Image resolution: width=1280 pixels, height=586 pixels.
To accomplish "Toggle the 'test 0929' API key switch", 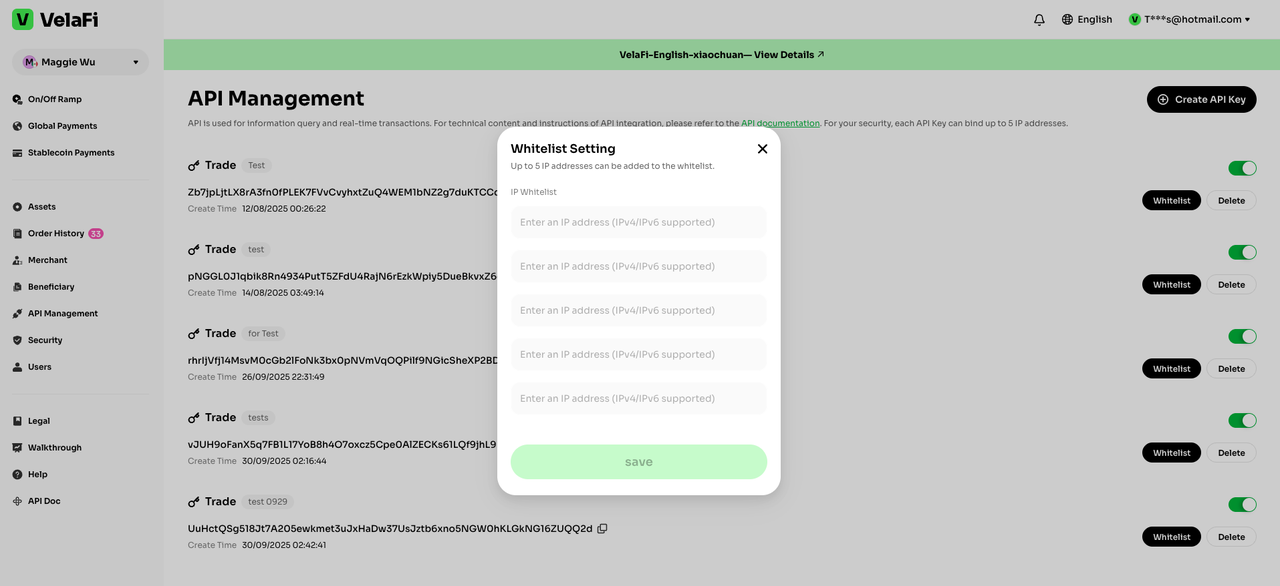I will (x=1242, y=504).
